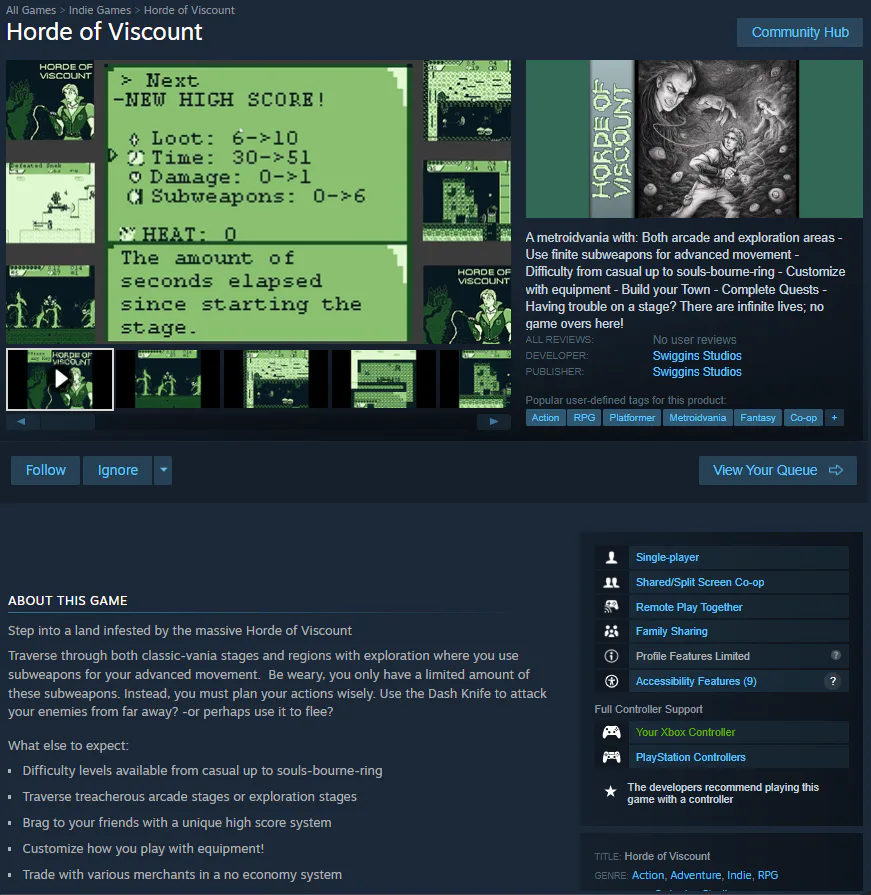Select the third screenshot thumbnail in strip
This screenshot has height=895, width=871.
[276, 379]
